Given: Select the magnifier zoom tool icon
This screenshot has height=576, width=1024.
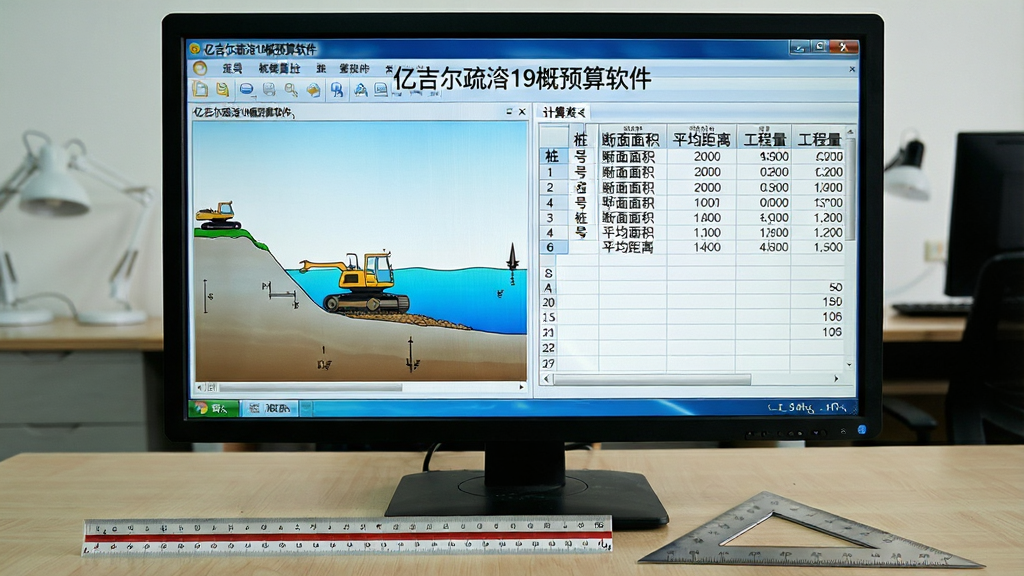Looking at the screenshot, I should [x=291, y=90].
